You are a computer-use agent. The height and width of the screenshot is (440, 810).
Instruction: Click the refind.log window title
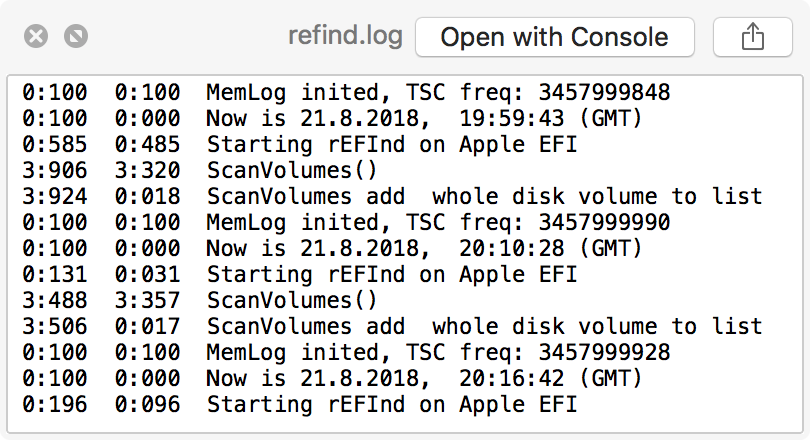click(345, 38)
